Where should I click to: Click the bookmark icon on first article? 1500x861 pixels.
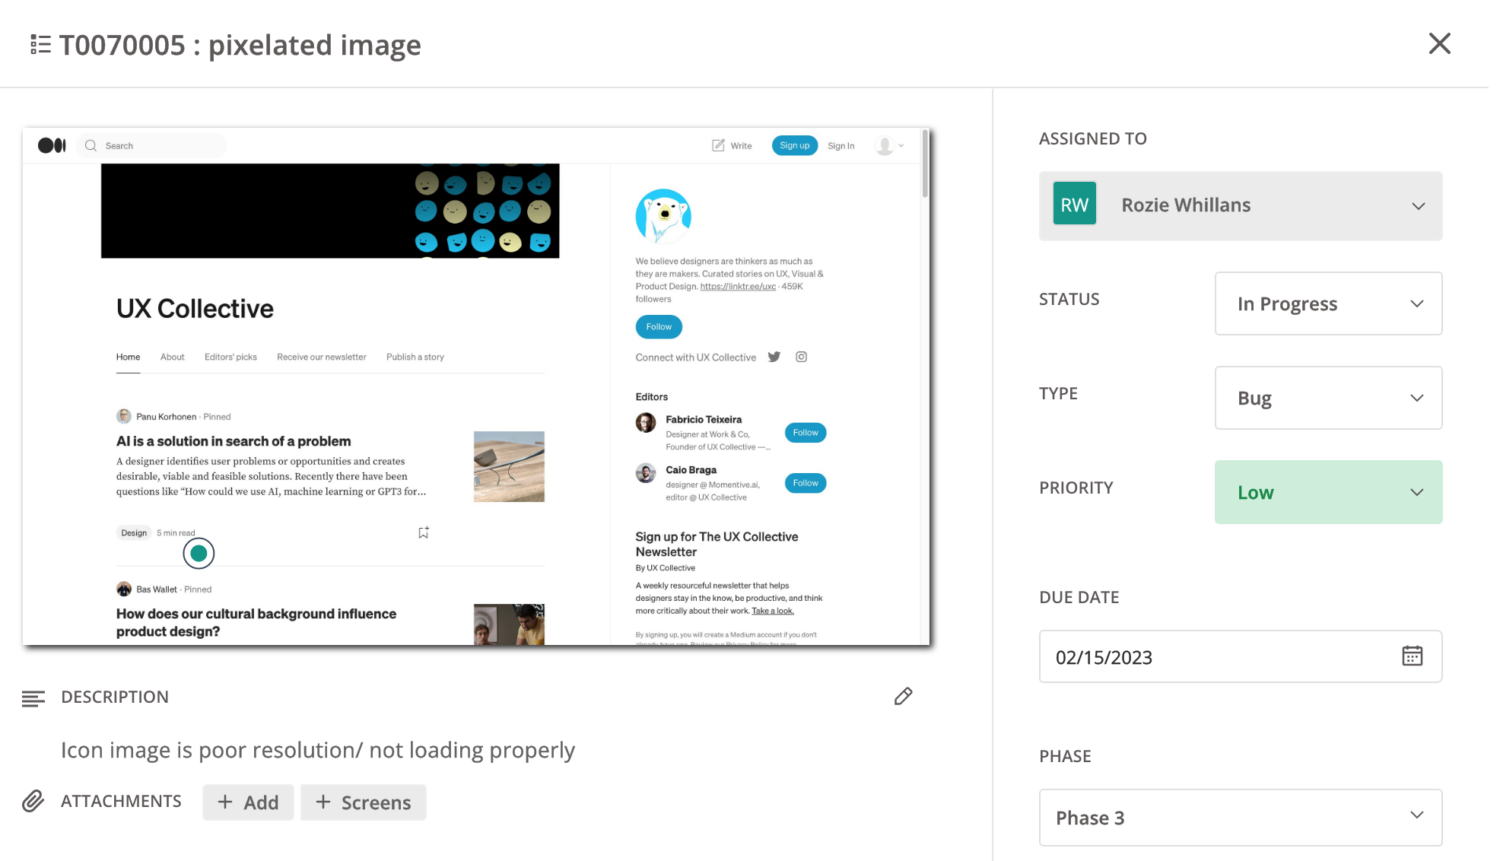423,533
